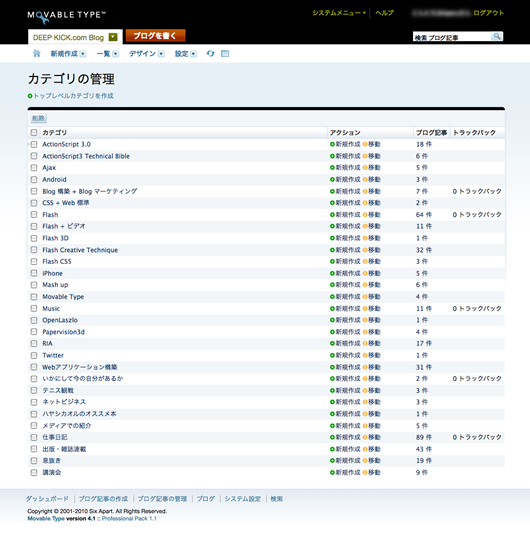Screen dimensions: 530x545
Task: Click green new-create icon for Movable Type row
Action: pos(332,296)
